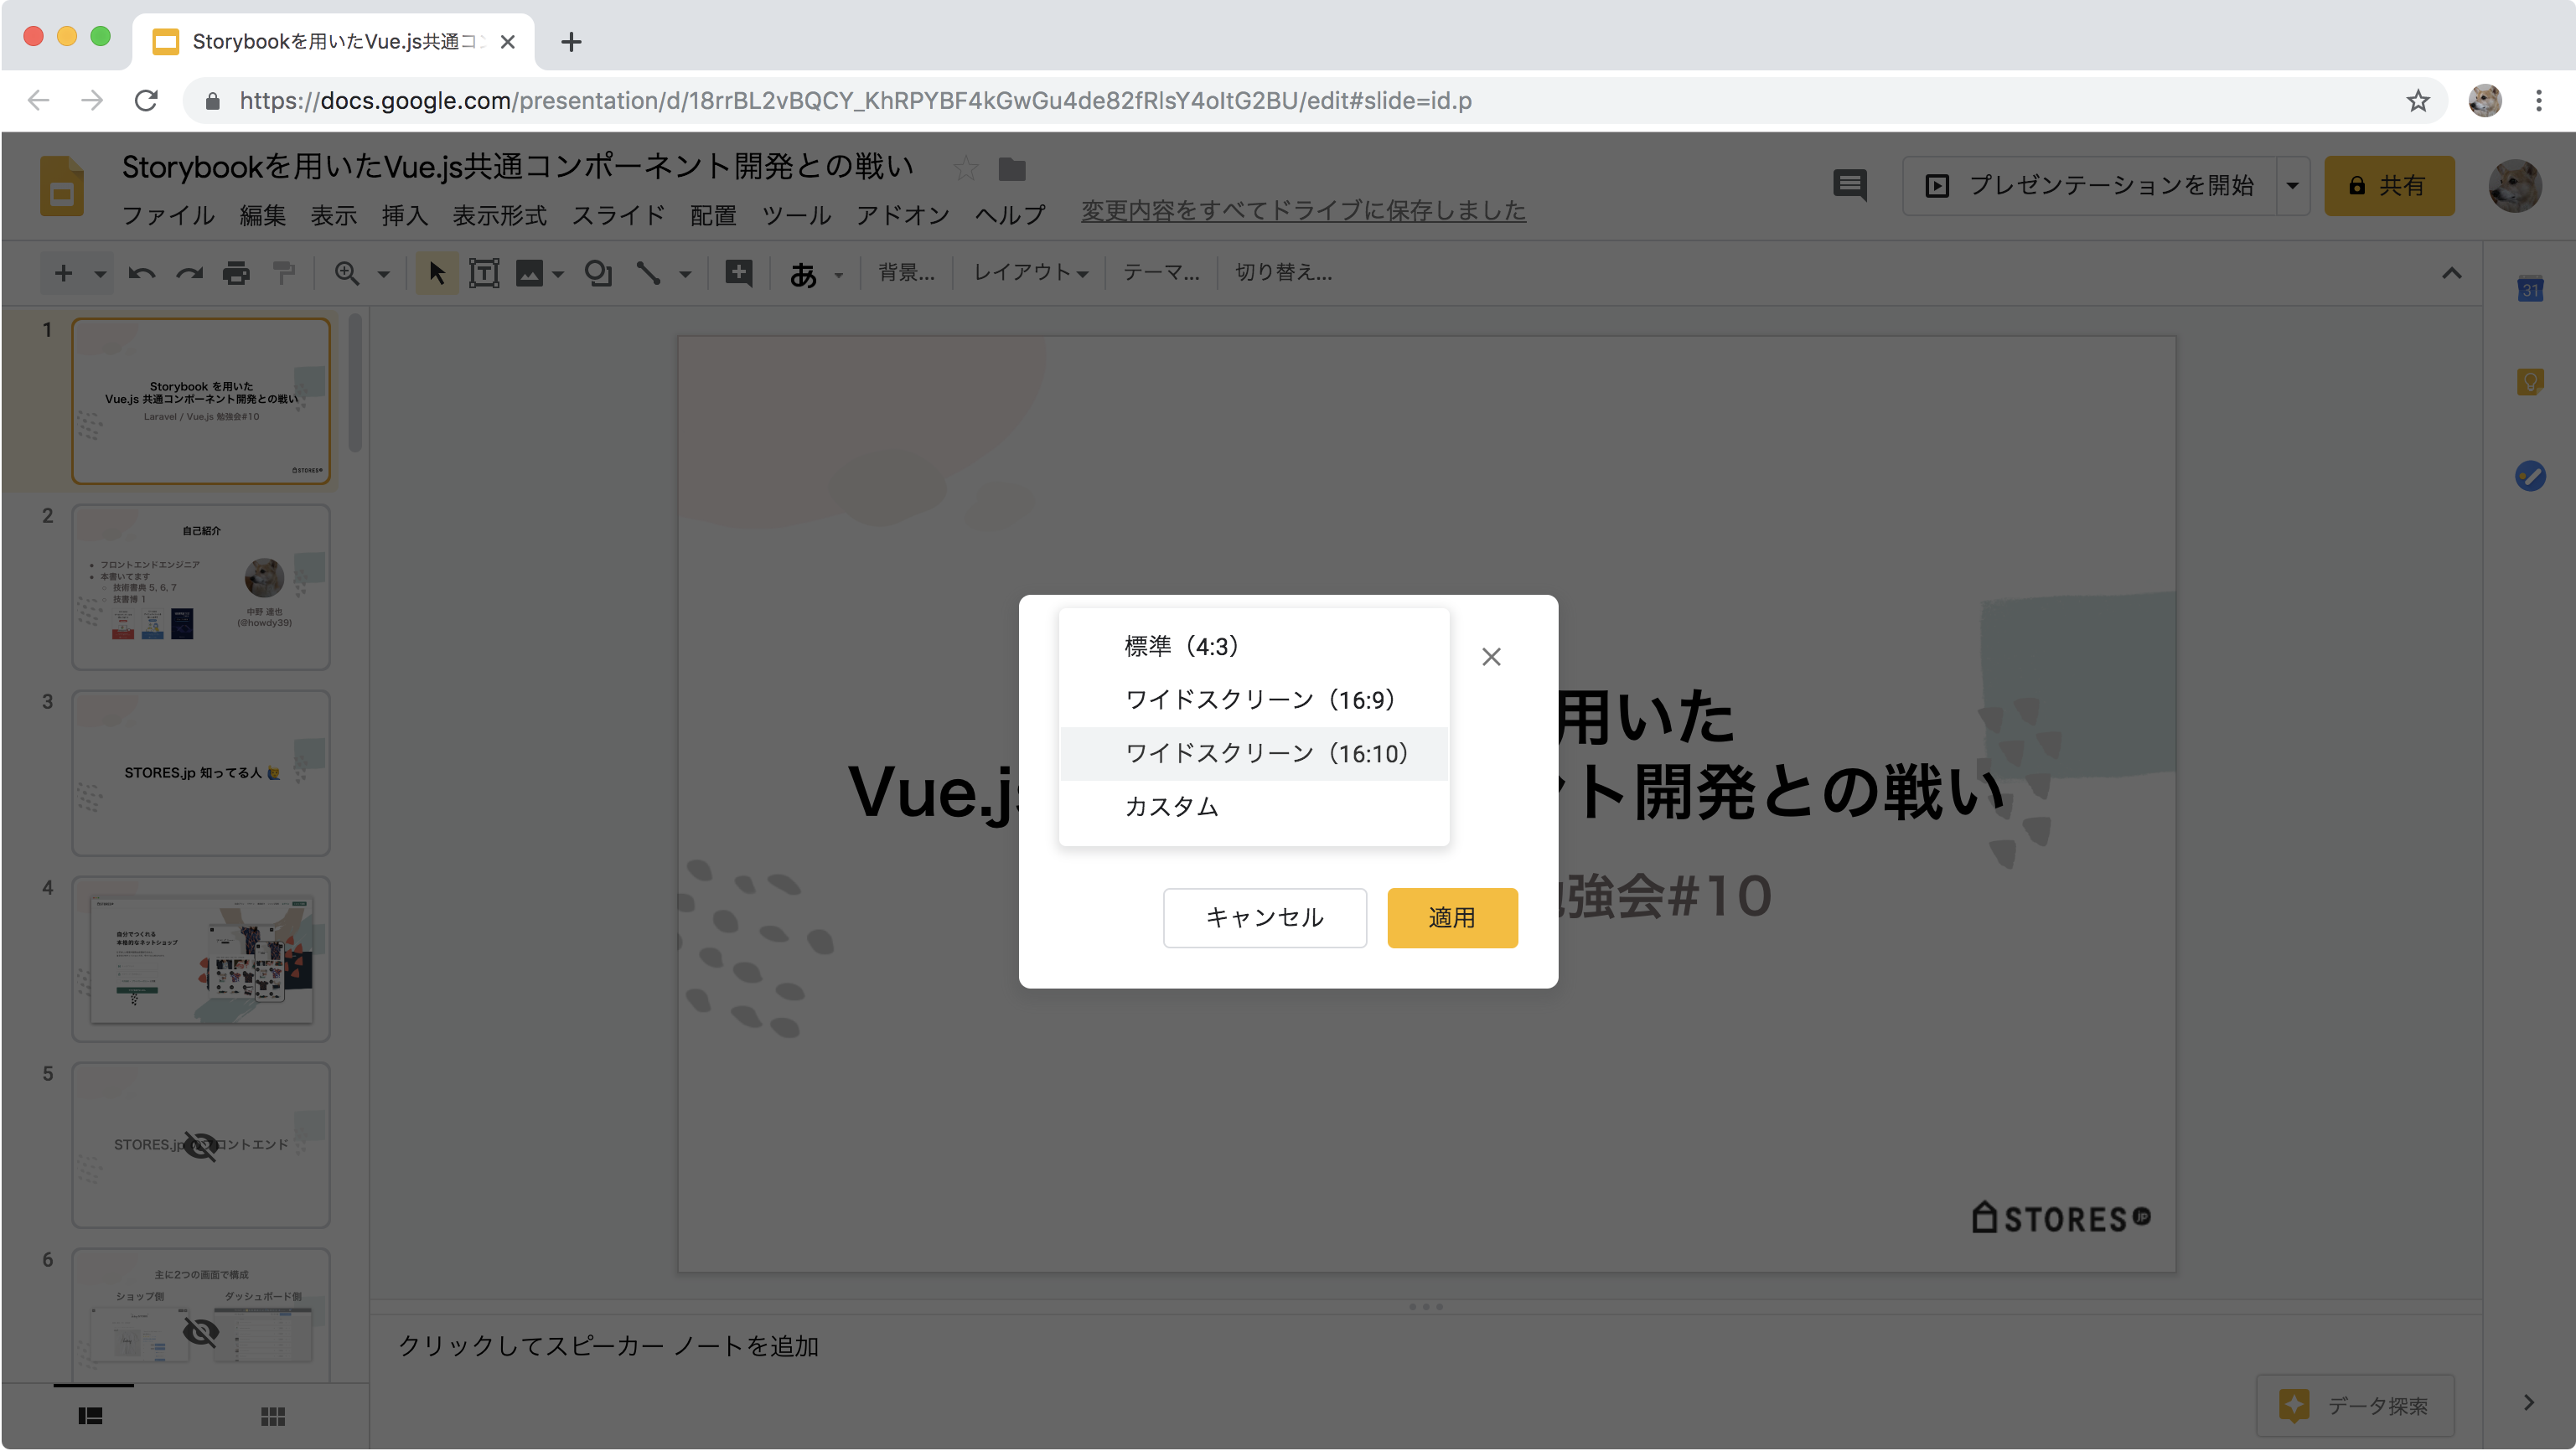Click プレゼンテーションを開始 button
Image resolution: width=2576 pixels, height=1451 pixels.
click(x=2089, y=186)
